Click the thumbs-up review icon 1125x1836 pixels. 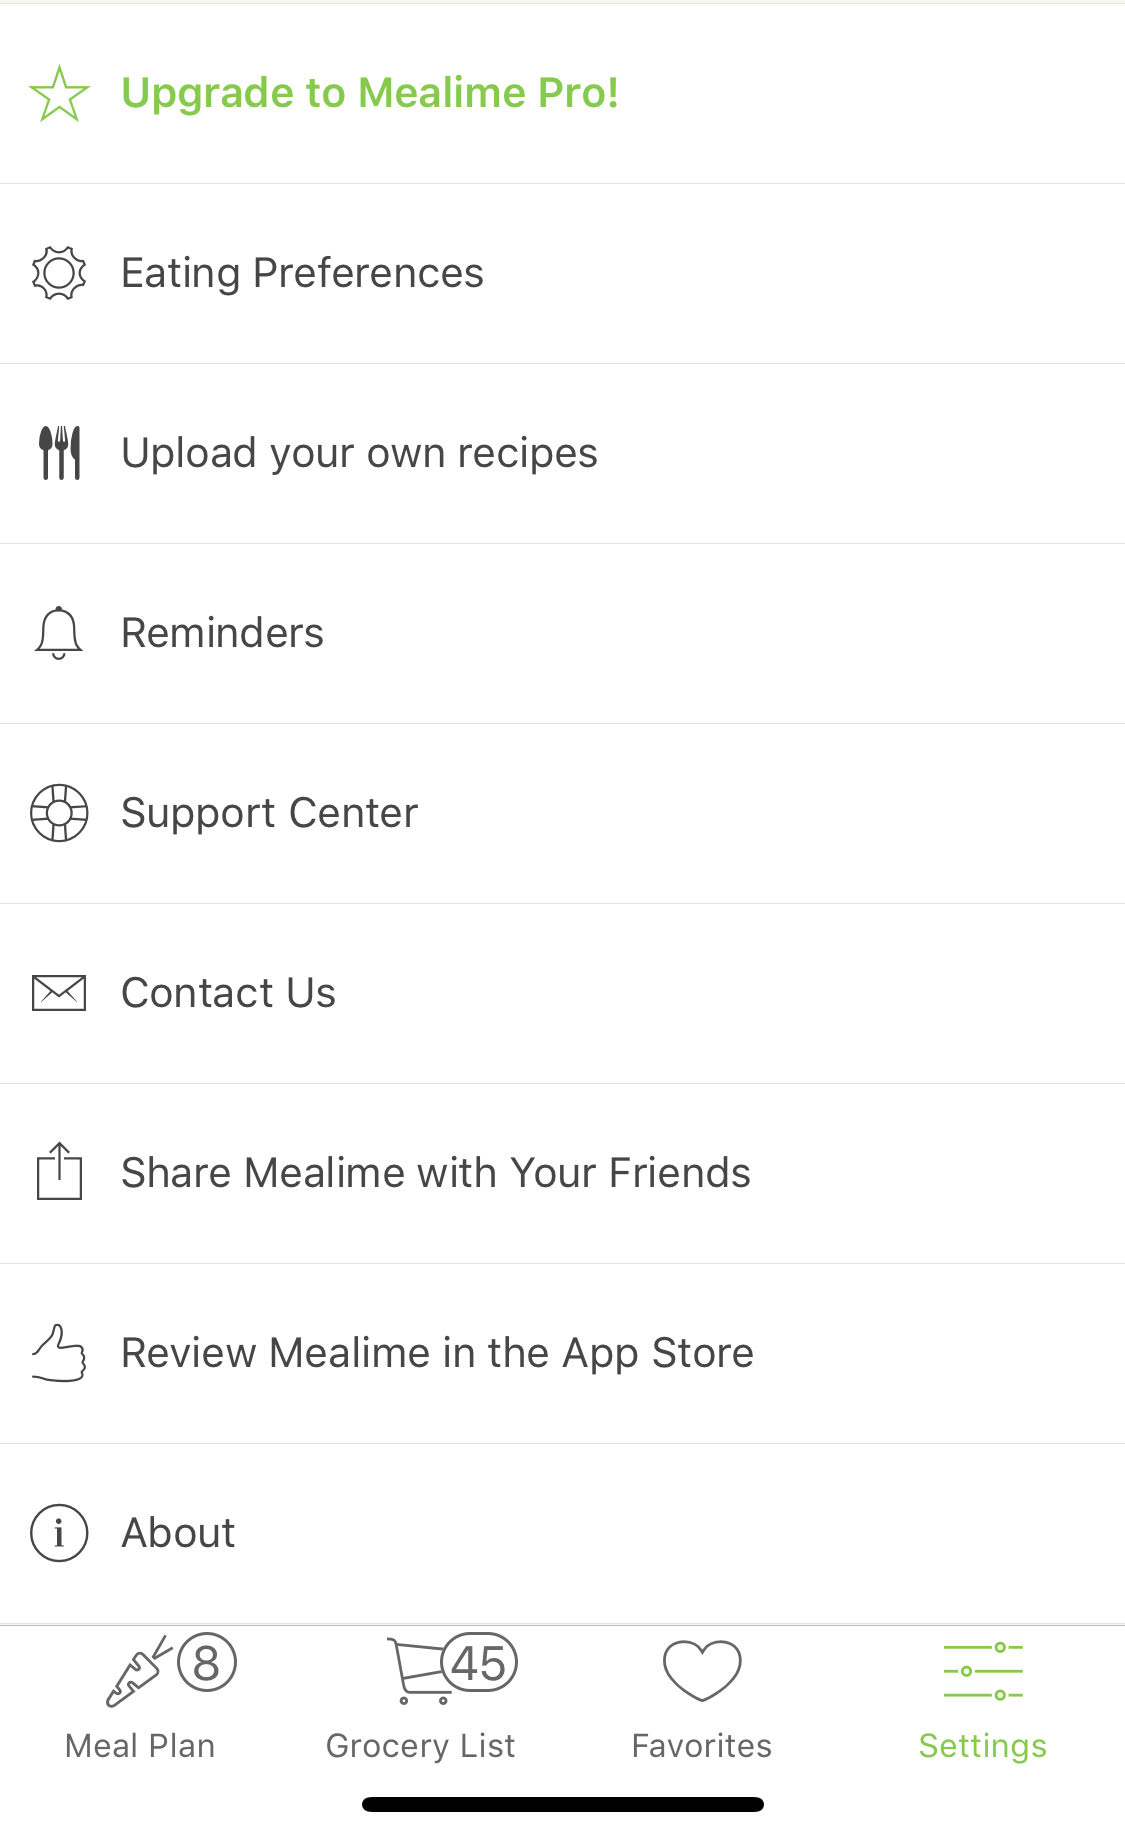point(59,1353)
